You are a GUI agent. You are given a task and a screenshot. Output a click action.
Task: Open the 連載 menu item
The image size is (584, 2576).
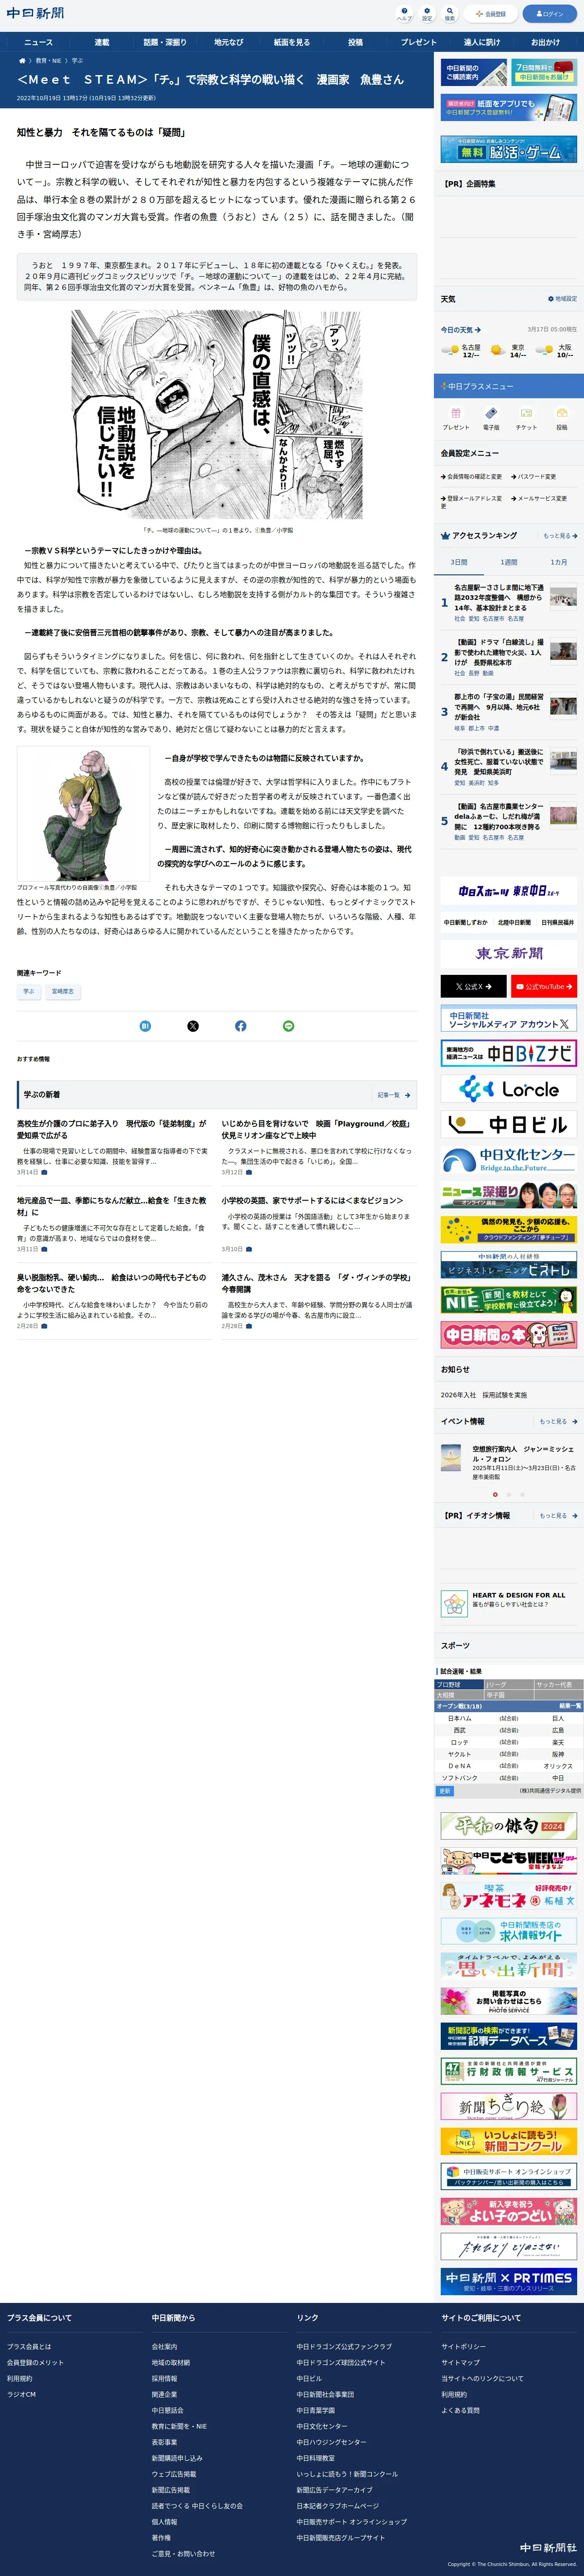[102, 42]
